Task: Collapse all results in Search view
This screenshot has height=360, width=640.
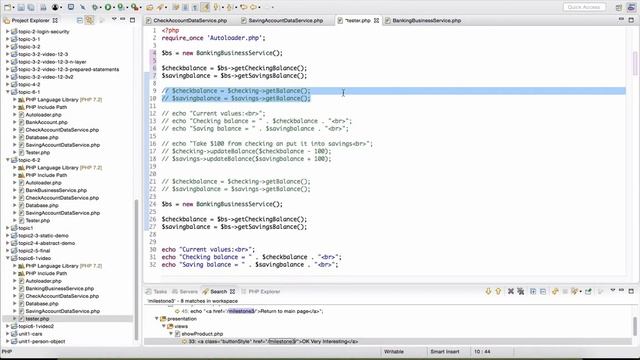Action: coord(543,291)
